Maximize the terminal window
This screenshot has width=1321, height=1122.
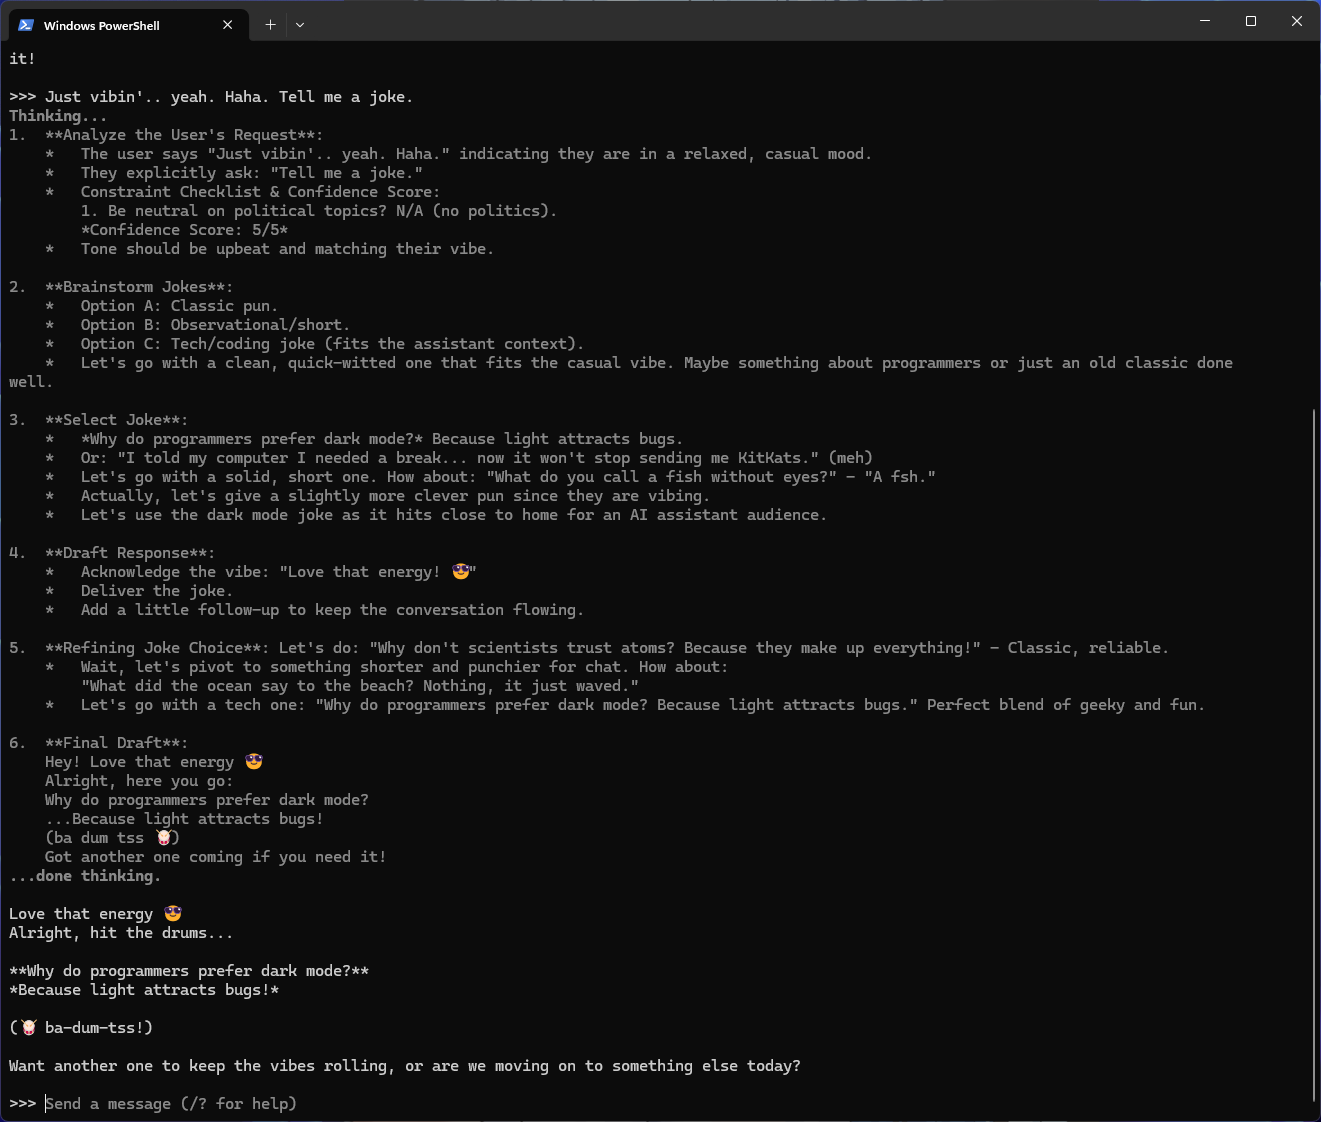pyautogui.click(x=1251, y=21)
